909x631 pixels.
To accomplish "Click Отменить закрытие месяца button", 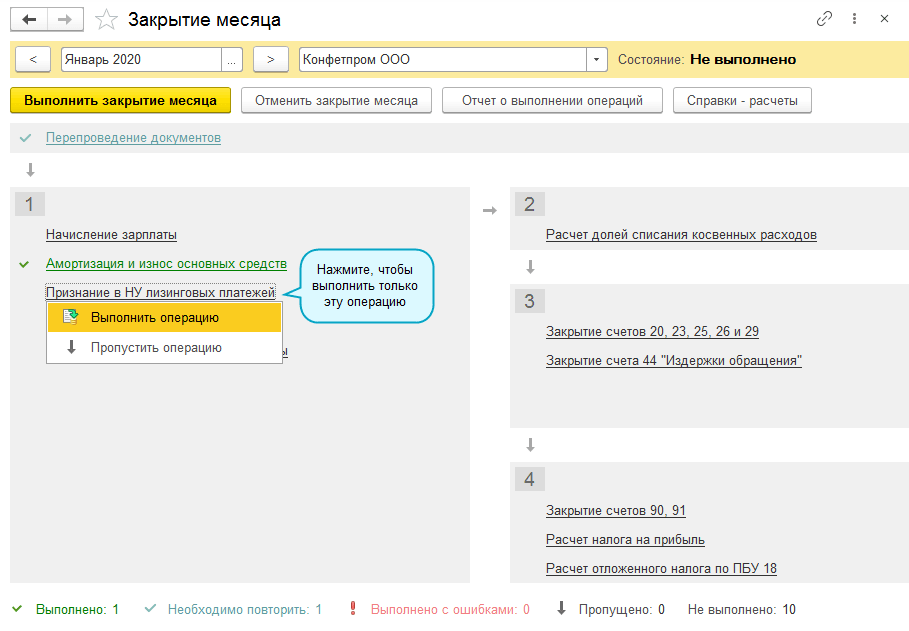I will [336, 101].
